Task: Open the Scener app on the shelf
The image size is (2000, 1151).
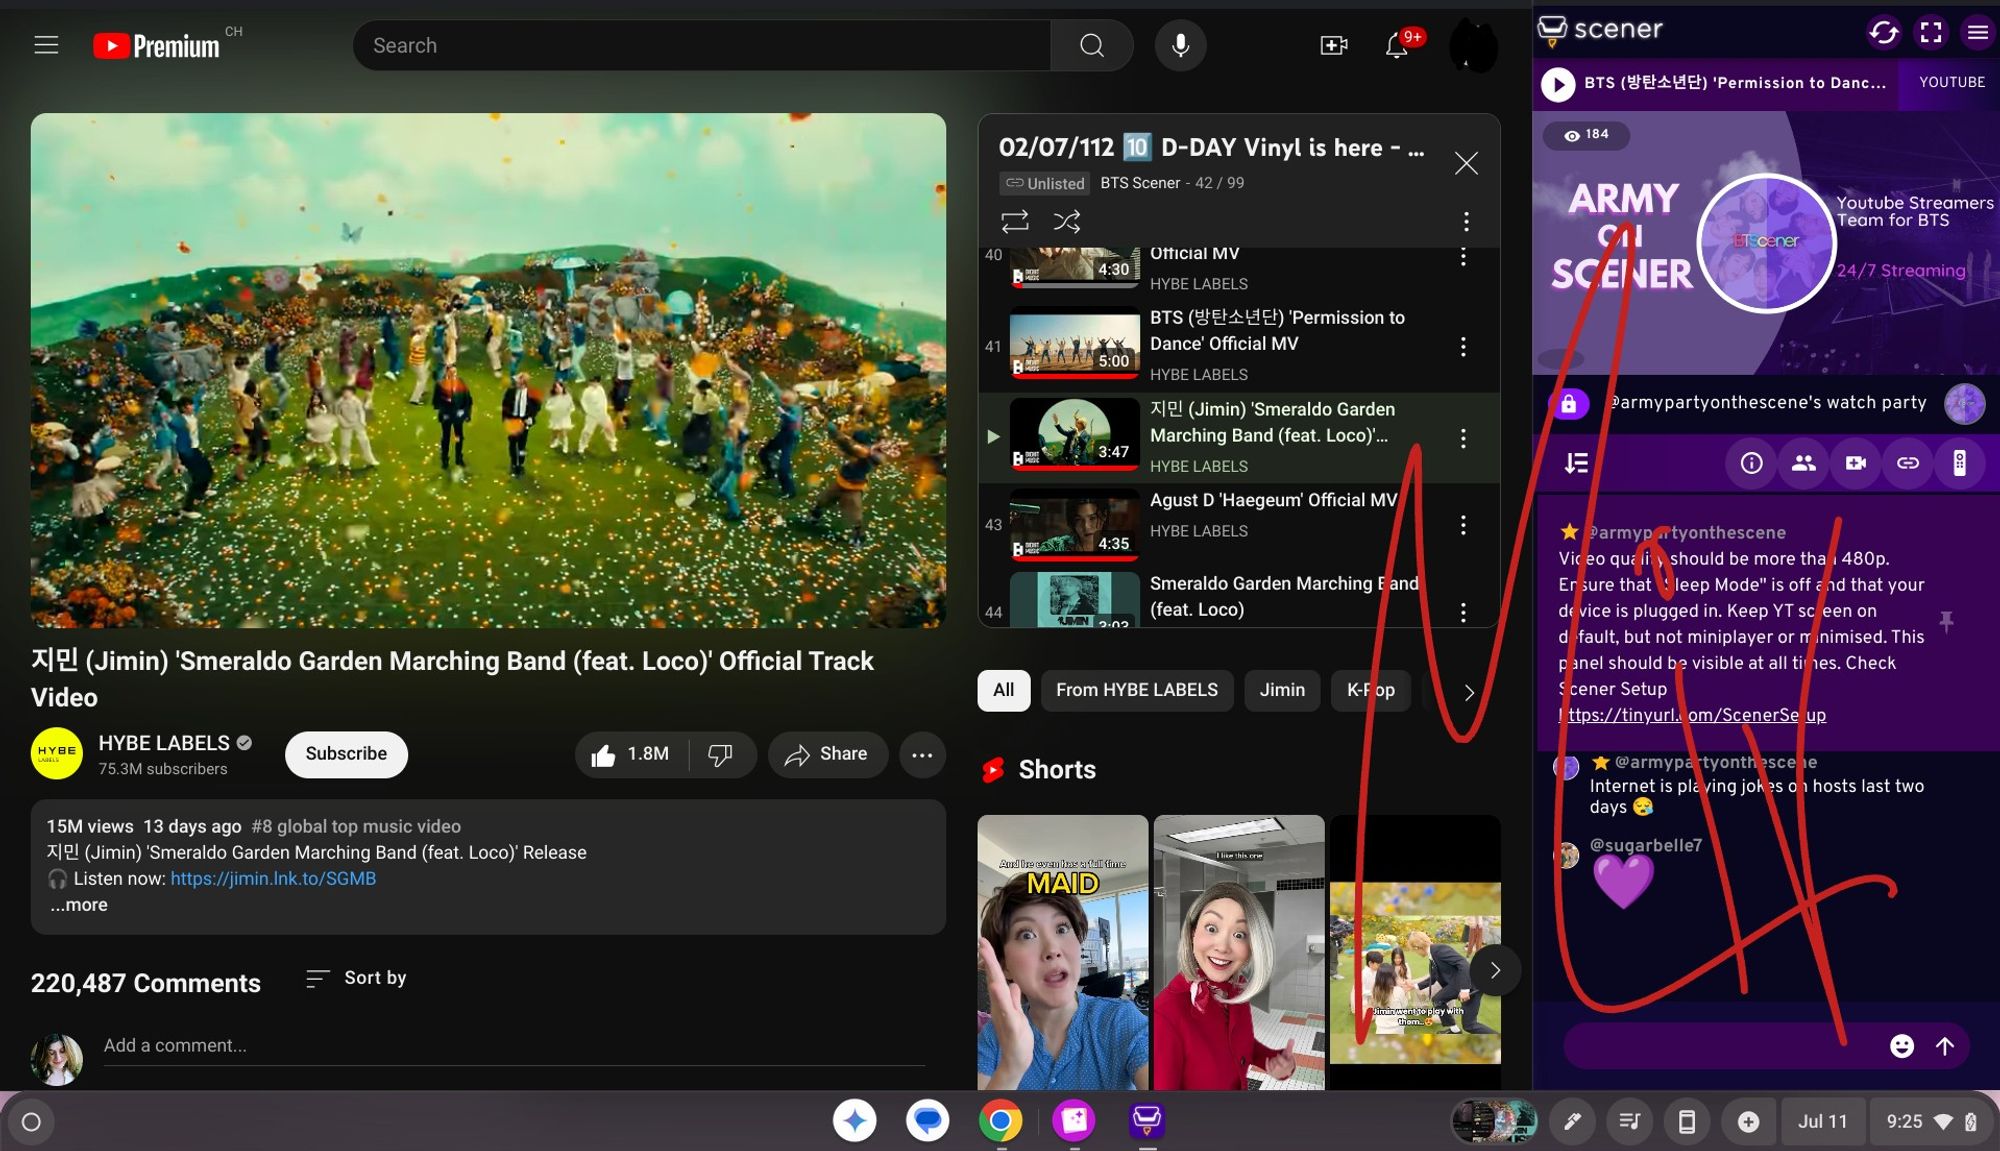Action: click(x=1147, y=1121)
